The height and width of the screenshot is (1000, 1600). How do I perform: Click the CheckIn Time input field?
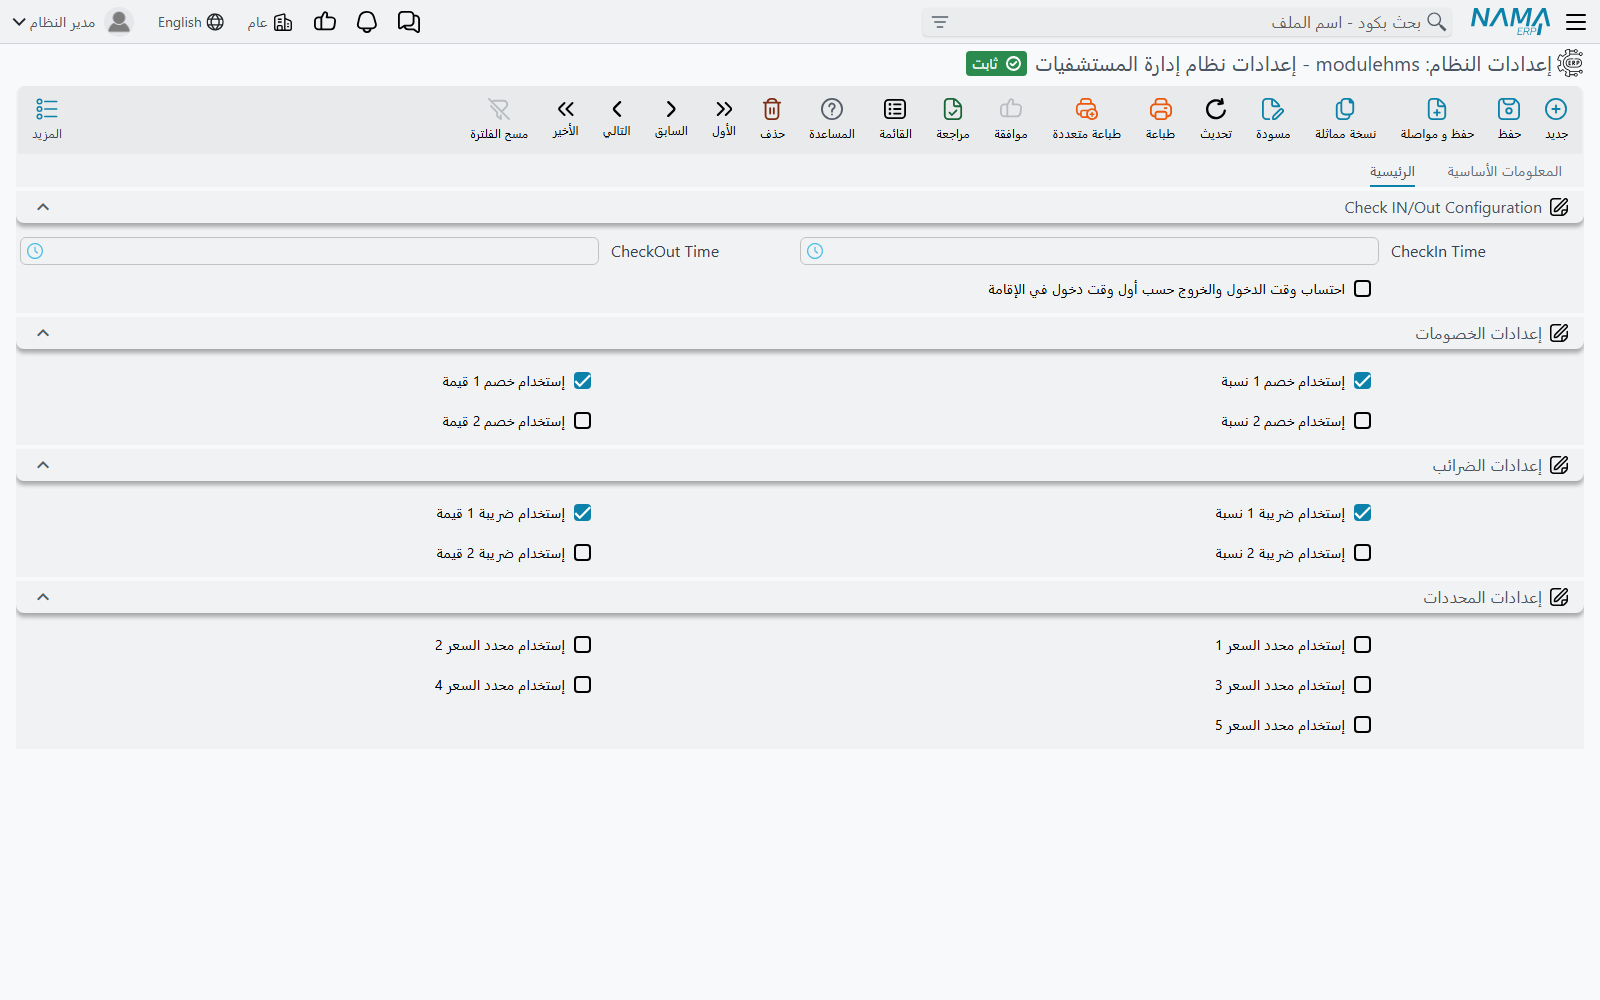pyautogui.click(x=1089, y=251)
